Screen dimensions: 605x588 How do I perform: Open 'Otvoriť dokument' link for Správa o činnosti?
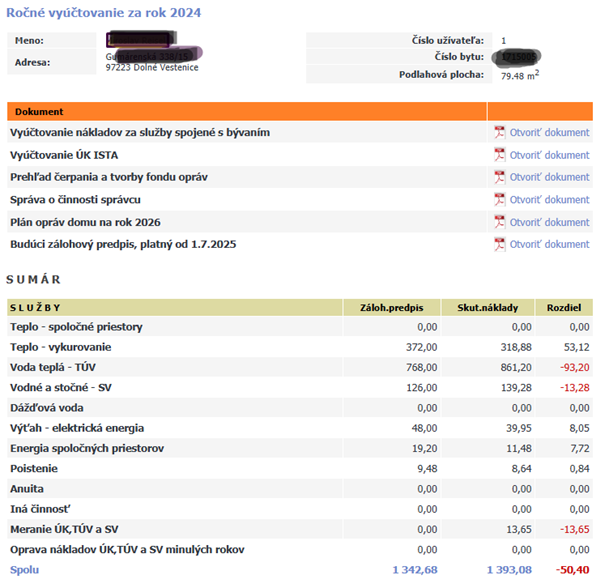(x=549, y=200)
